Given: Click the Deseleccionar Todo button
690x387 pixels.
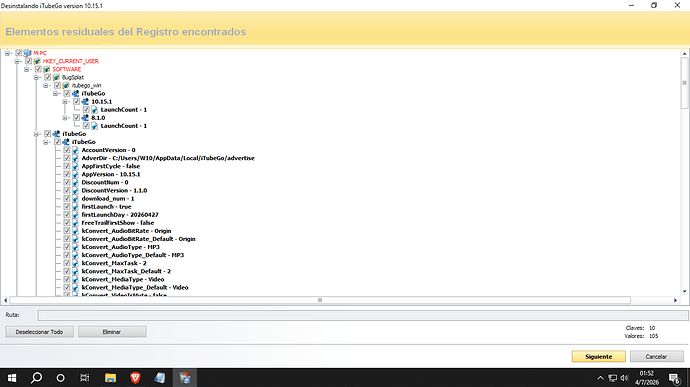Looking at the screenshot, I should 40,332.
